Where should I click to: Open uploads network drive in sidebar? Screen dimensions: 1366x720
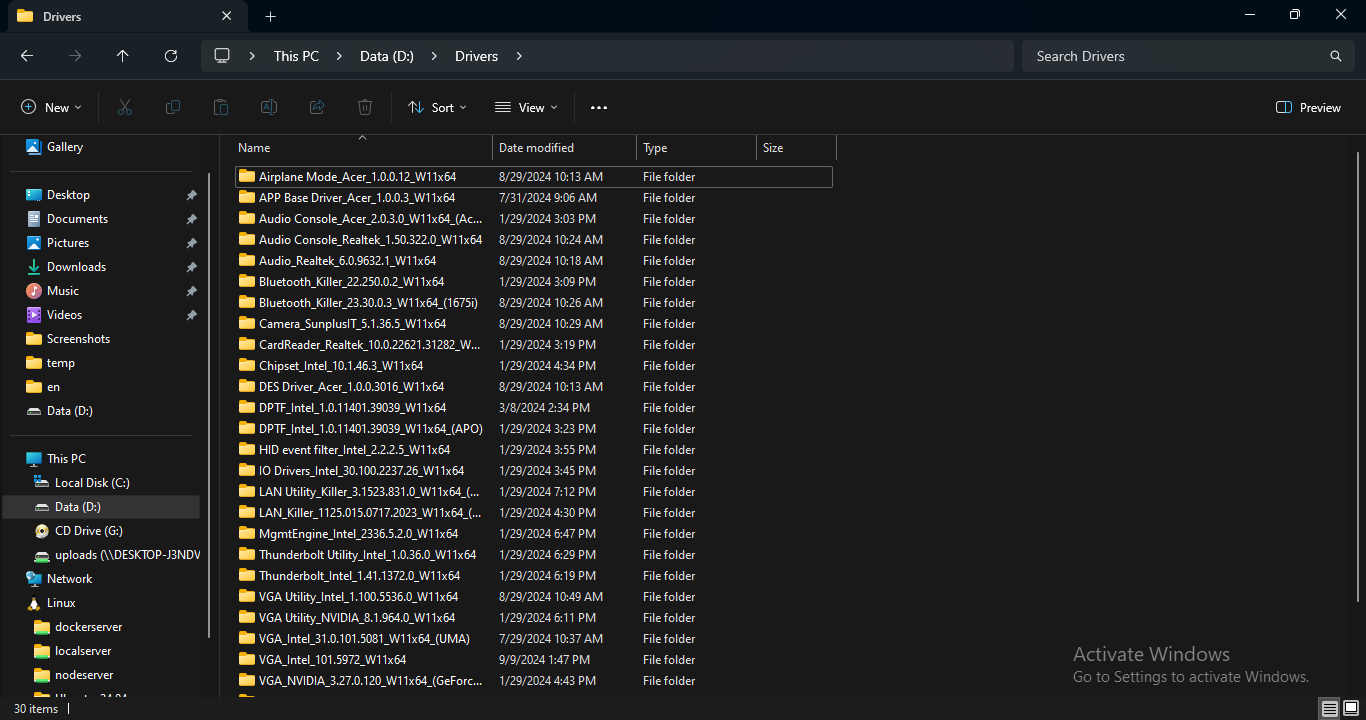coord(115,555)
